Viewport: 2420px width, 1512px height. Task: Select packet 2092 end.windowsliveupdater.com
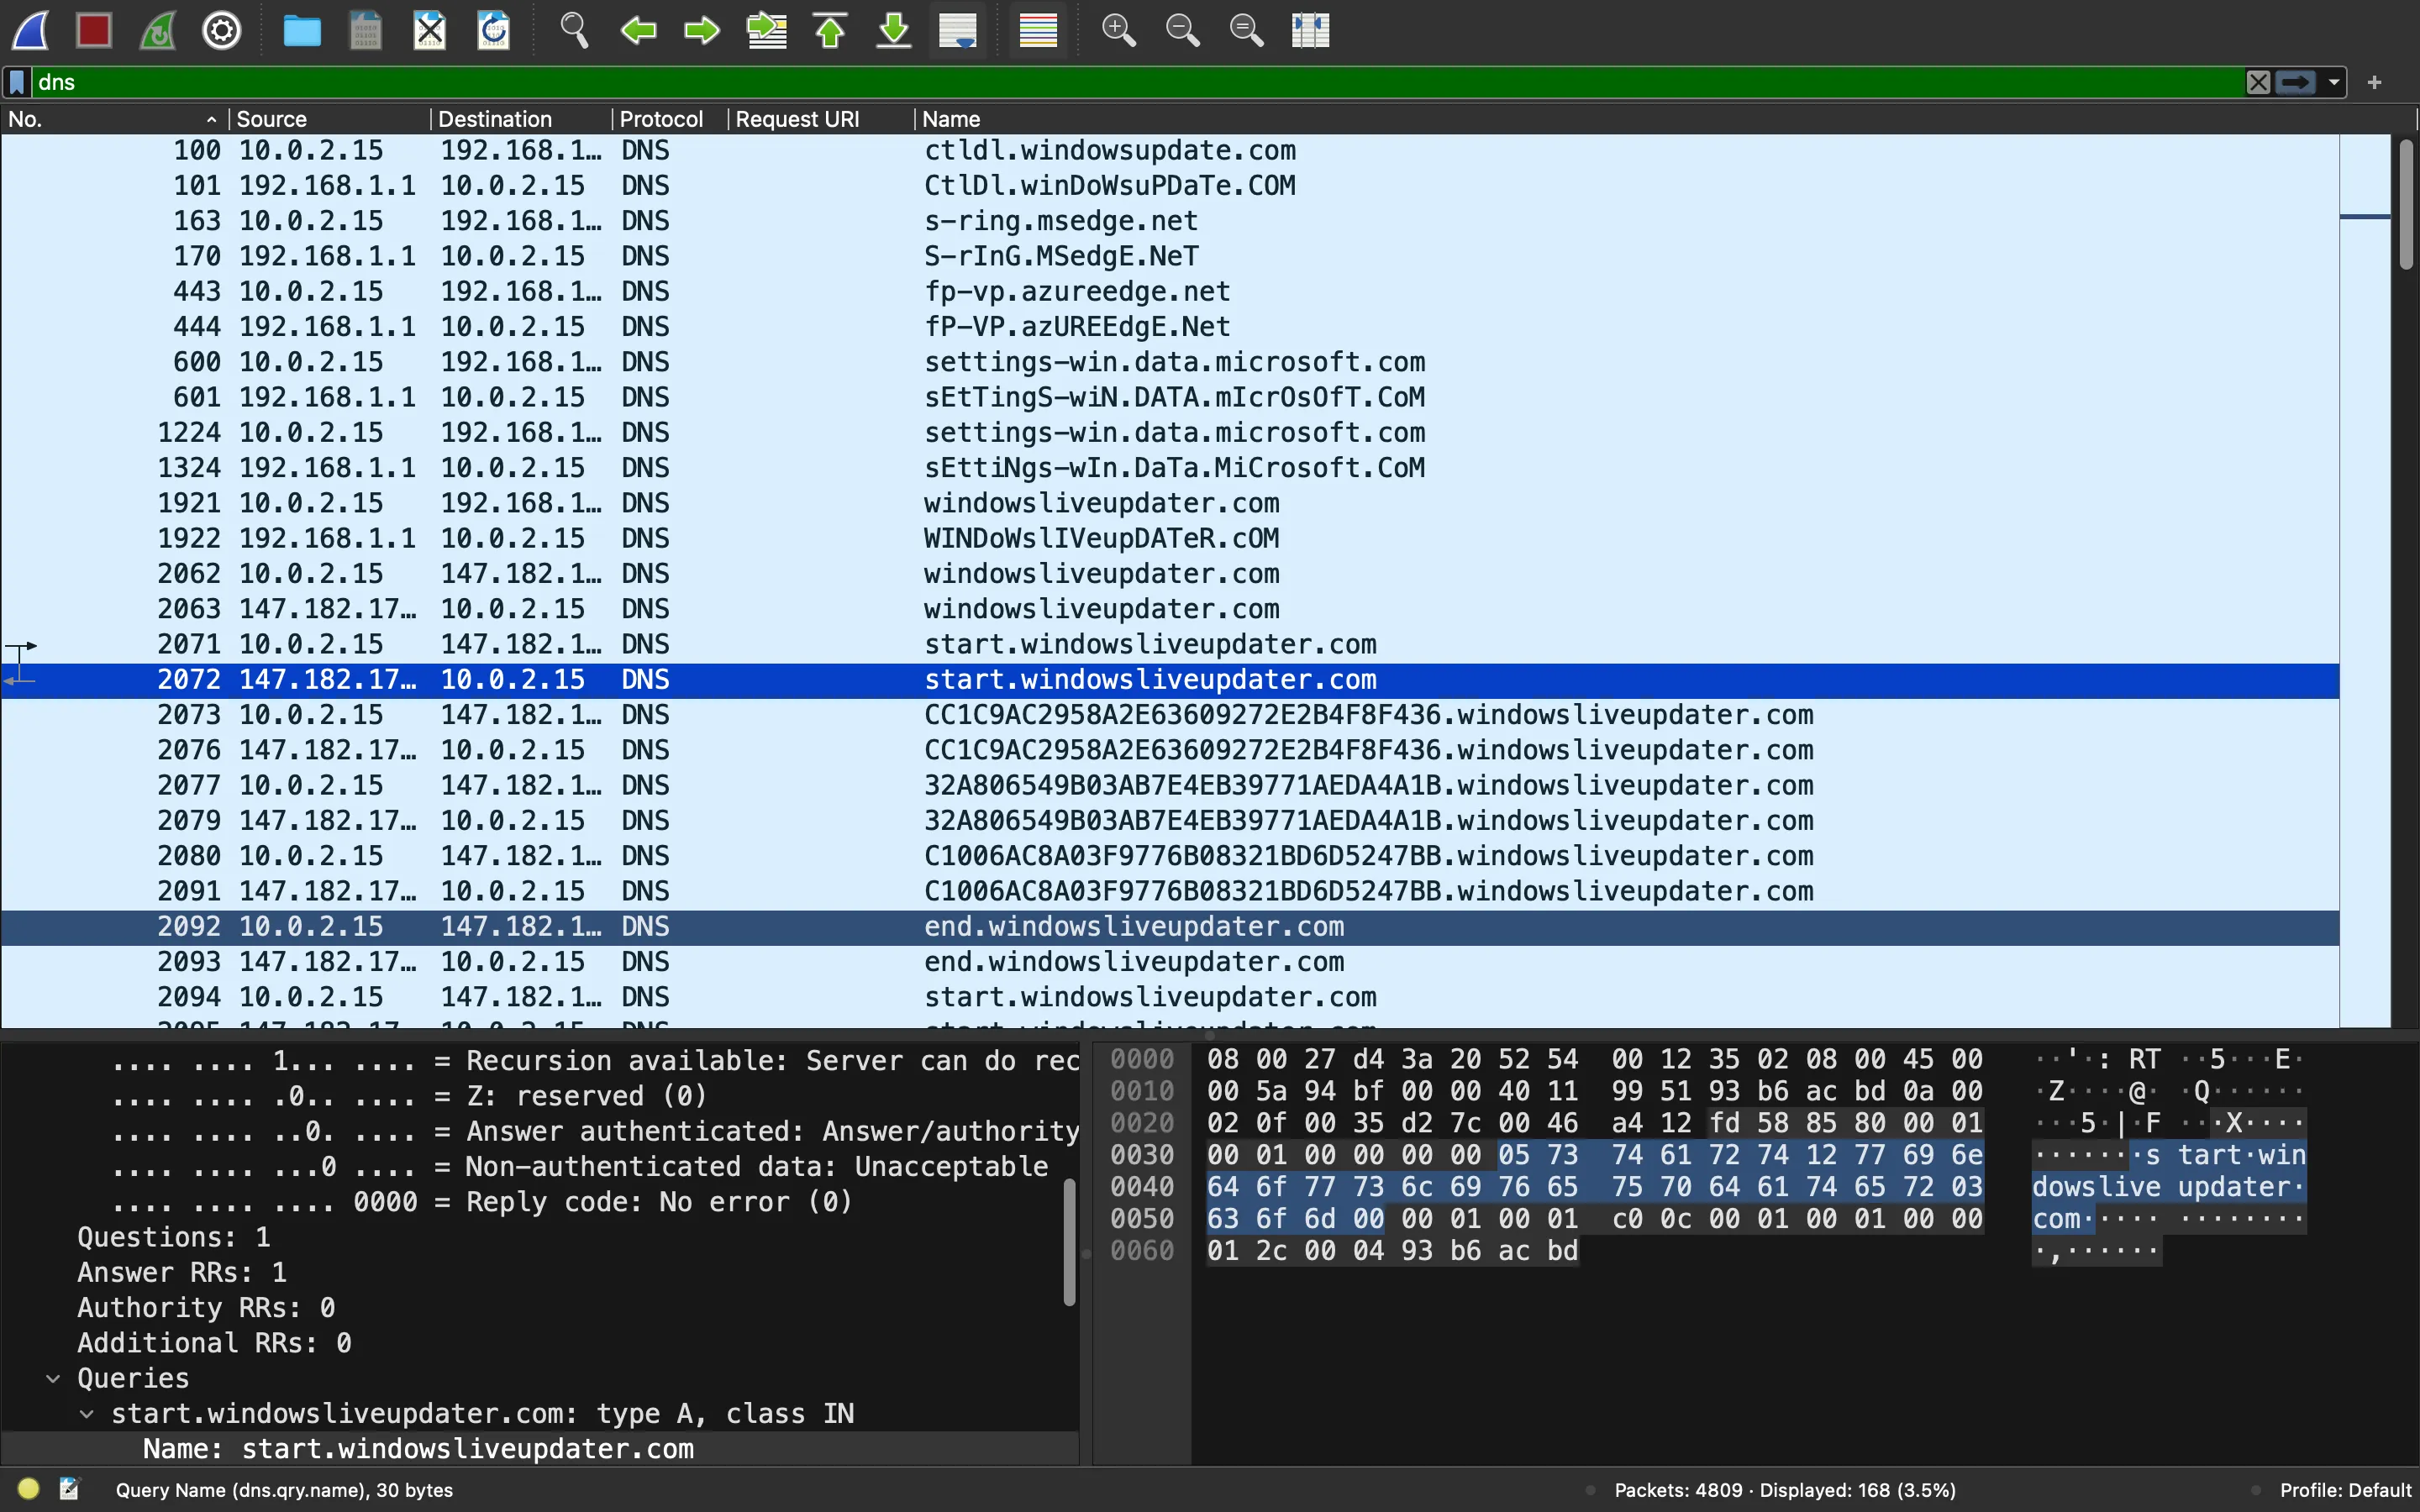(x=1170, y=927)
